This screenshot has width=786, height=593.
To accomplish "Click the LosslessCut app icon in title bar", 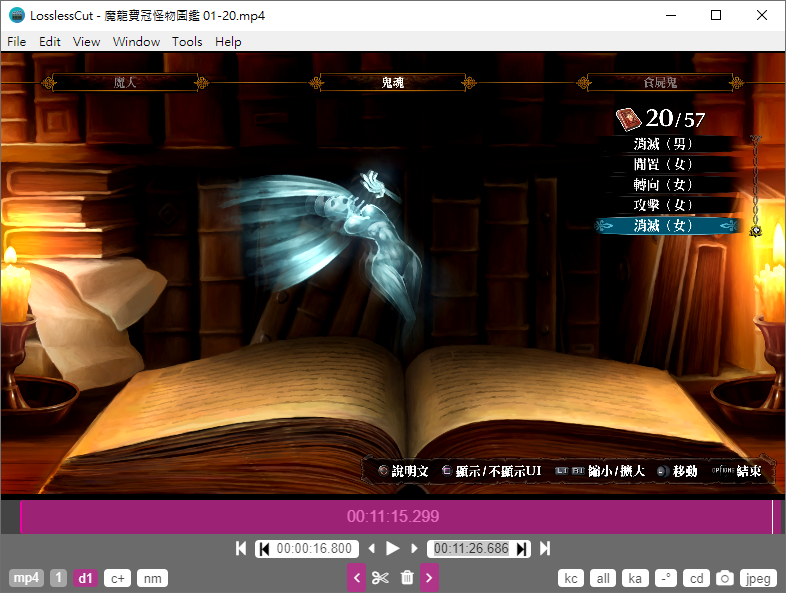I will pyautogui.click(x=17, y=15).
